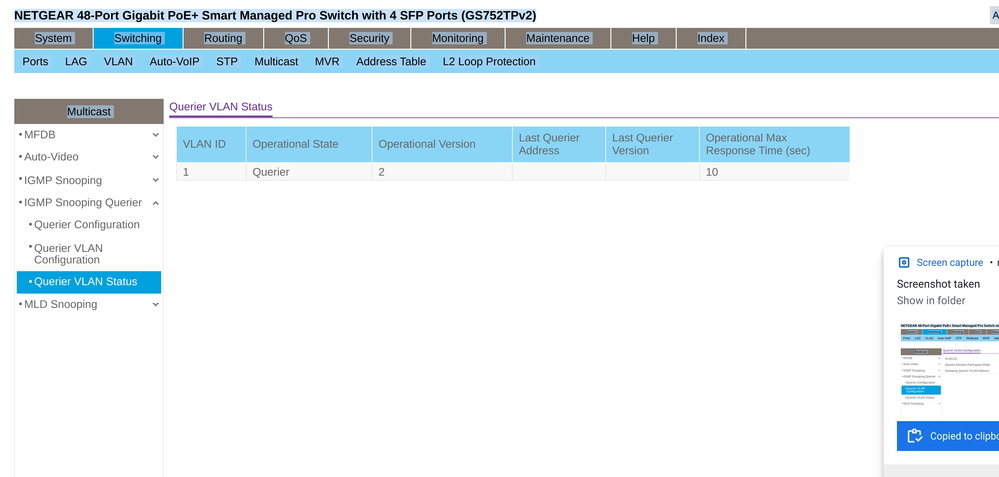Image resolution: width=999 pixels, height=477 pixels.
Task: Click the NETGEAR switch page title
Action: (275, 15)
